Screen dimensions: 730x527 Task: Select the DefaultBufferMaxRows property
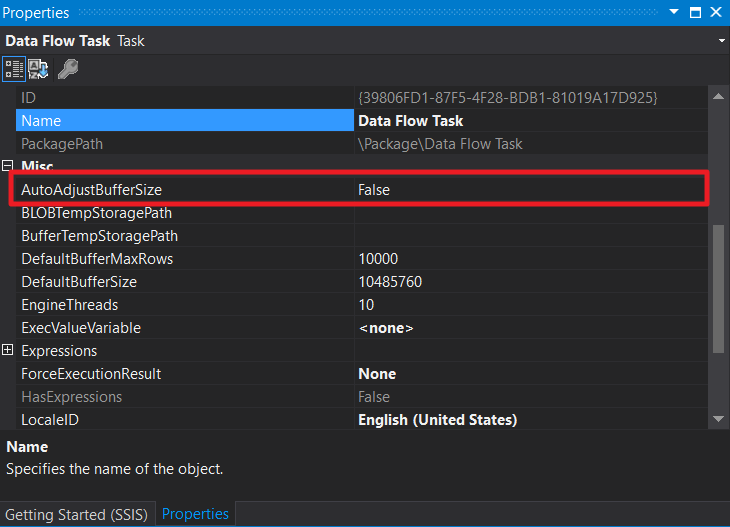tap(185, 259)
